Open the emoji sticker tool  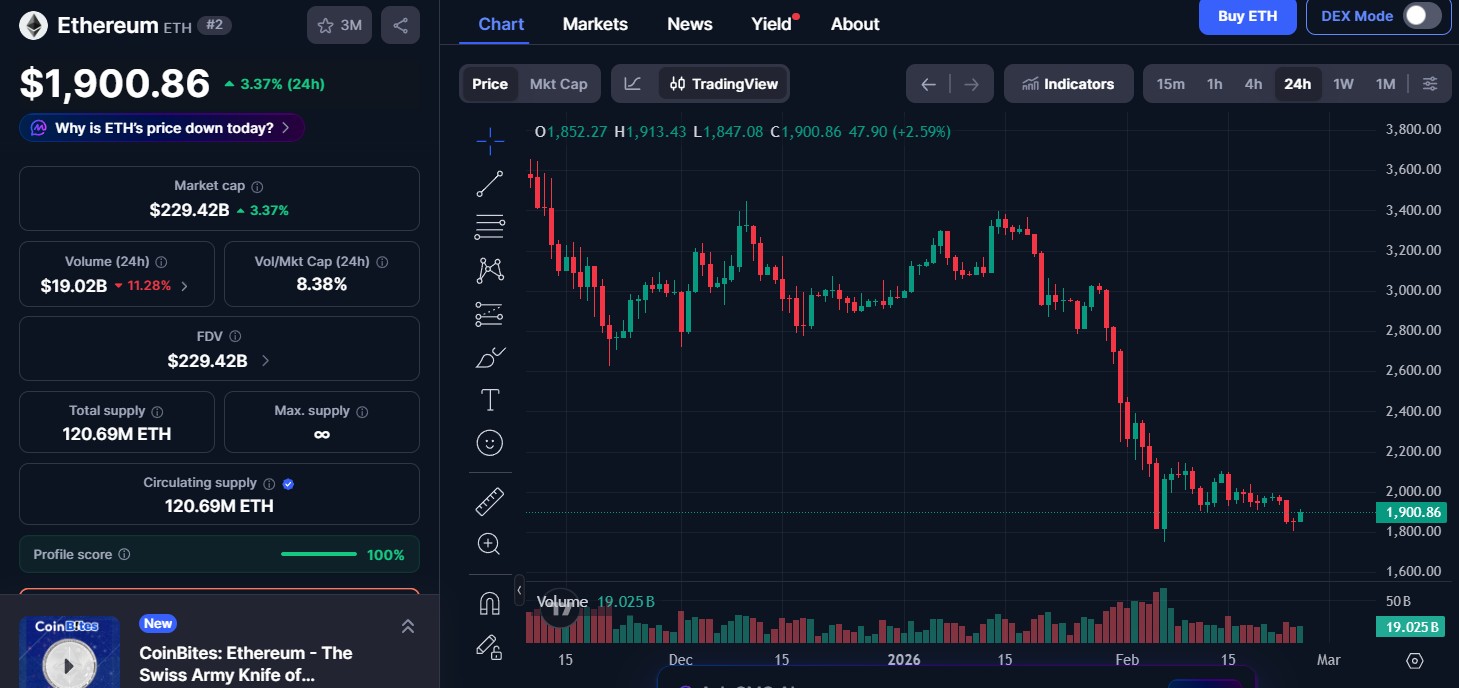coord(489,442)
